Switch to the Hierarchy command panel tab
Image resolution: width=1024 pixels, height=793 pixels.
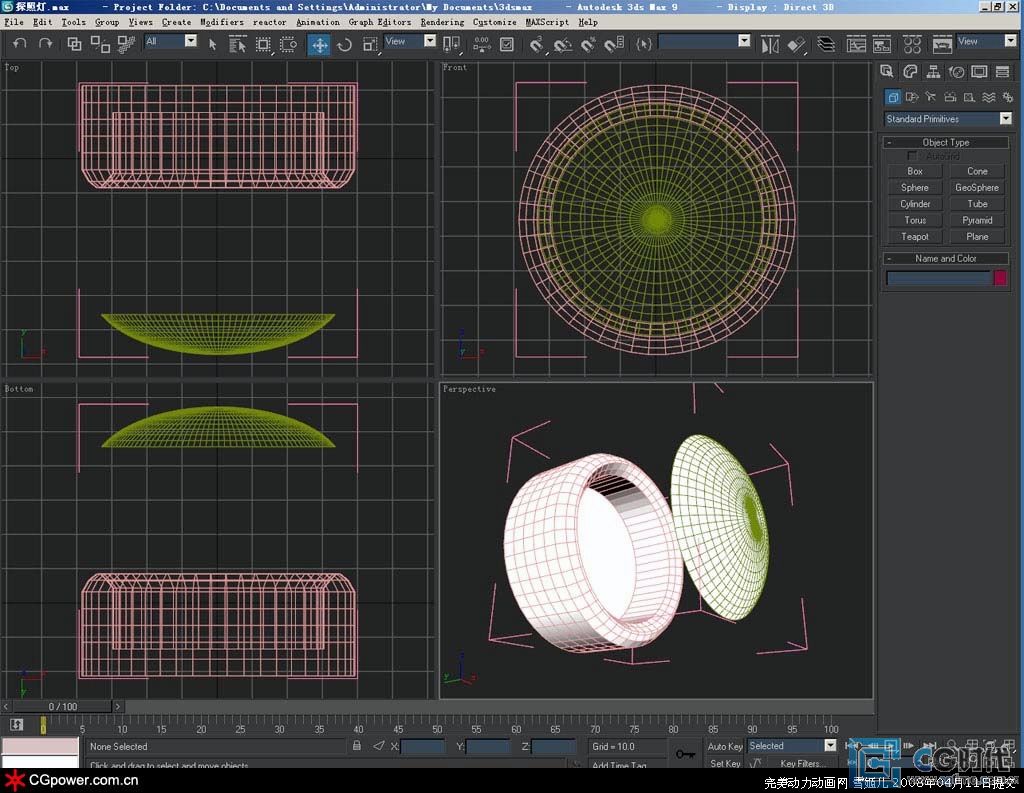pyautogui.click(x=933, y=72)
